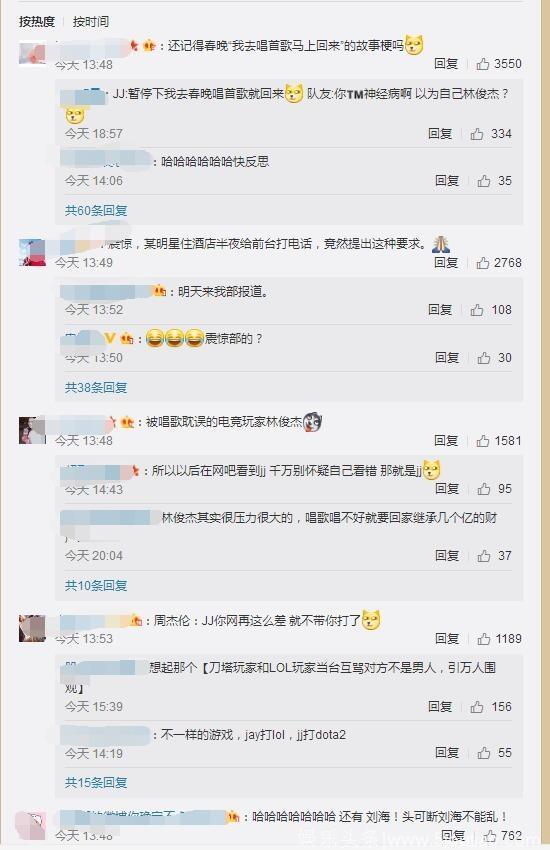Screen dimensions: 550x850
Task: Show all 共10条回复 replies
Action: click(96, 585)
